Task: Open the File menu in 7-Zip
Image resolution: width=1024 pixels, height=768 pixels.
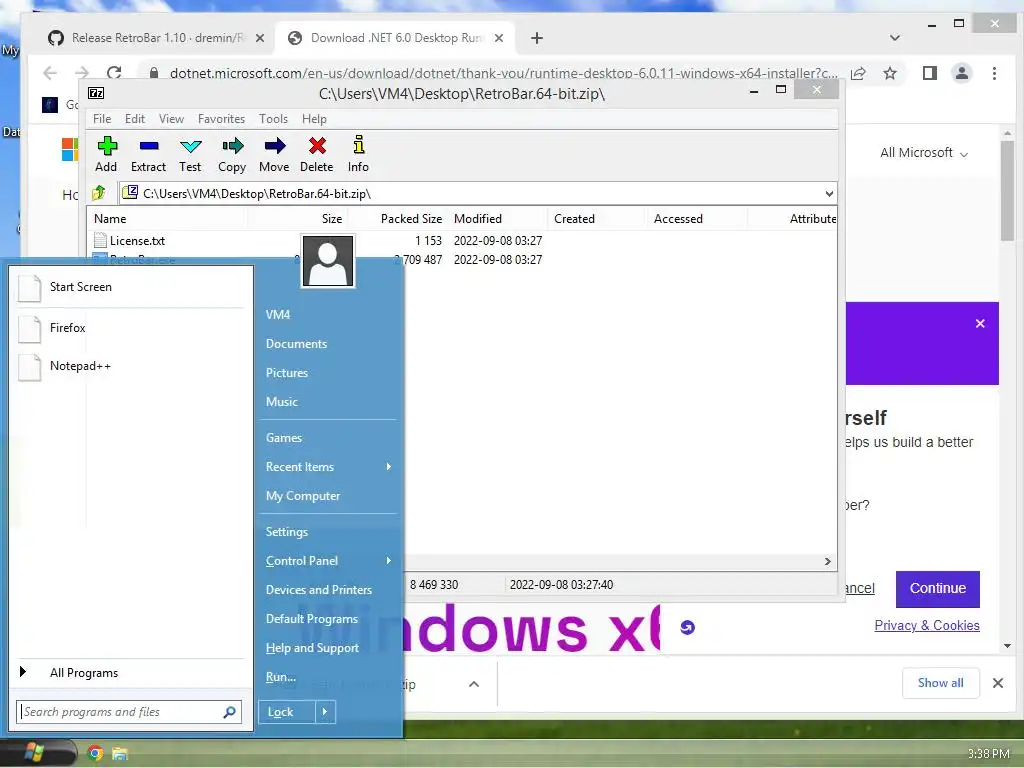Action: coord(102,119)
